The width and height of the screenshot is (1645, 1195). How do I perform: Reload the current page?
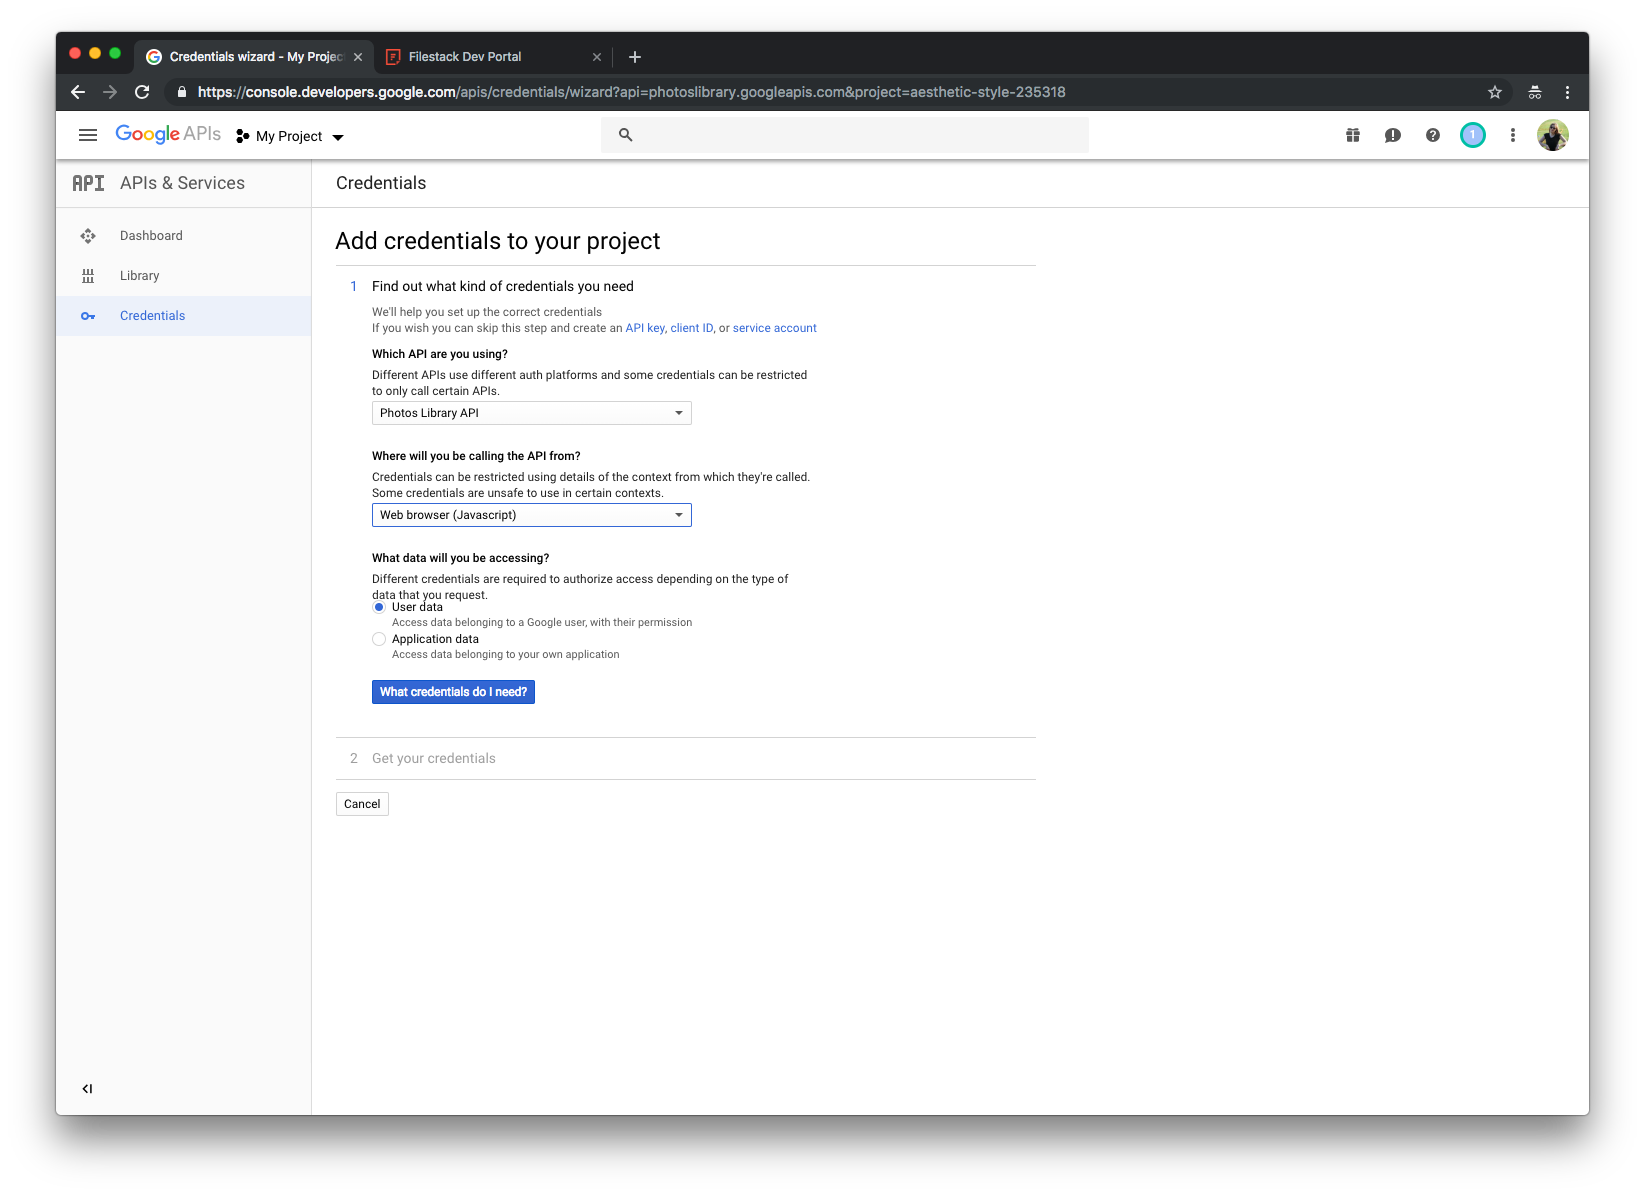tap(142, 92)
